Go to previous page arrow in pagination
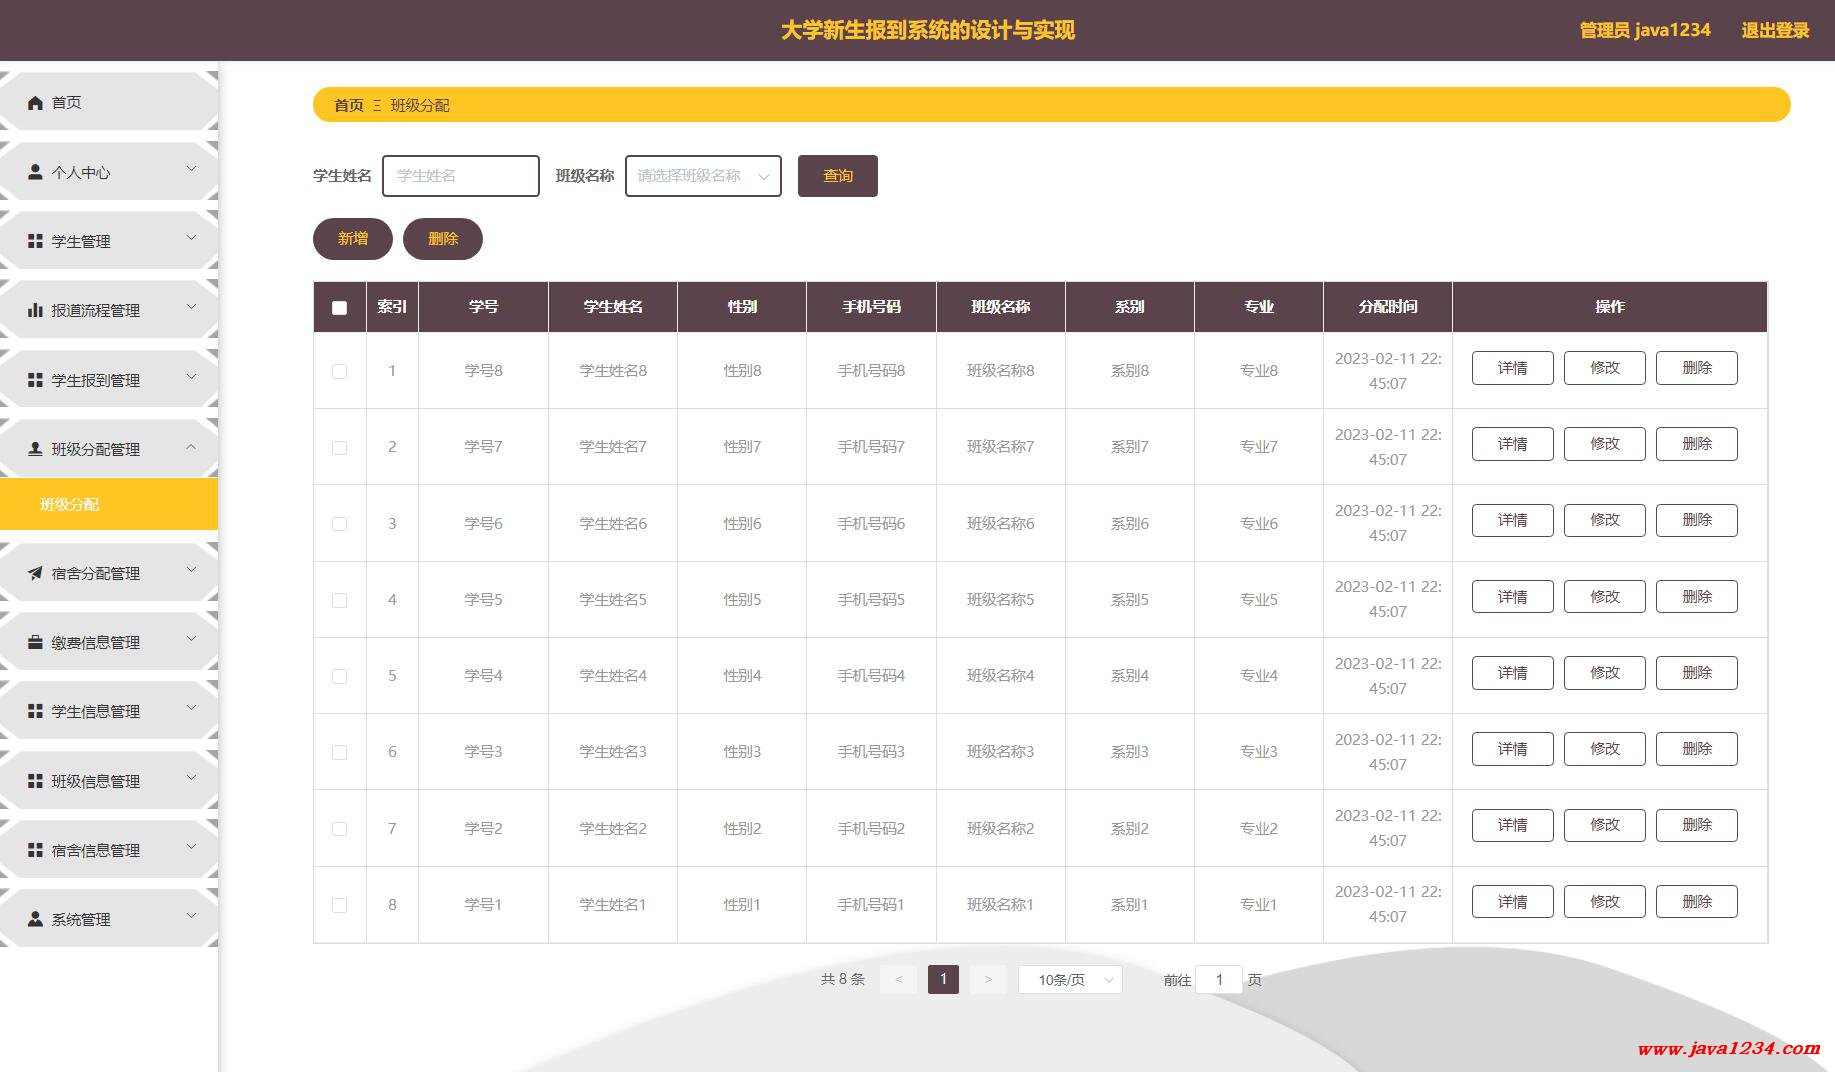Image resolution: width=1835 pixels, height=1072 pixels. point(898,979)
